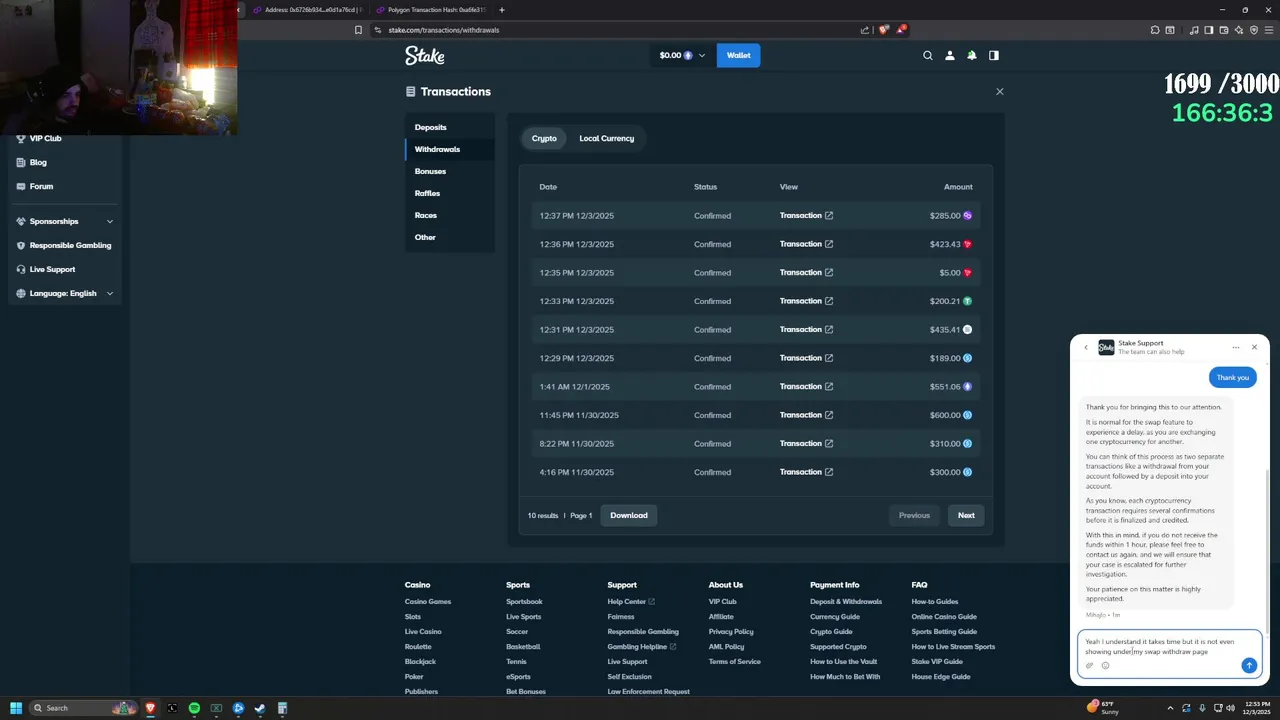The height and width of the screenshot is (720, 1280).
Task: Open the taskbar weather widget
Action: [1104, 708]
